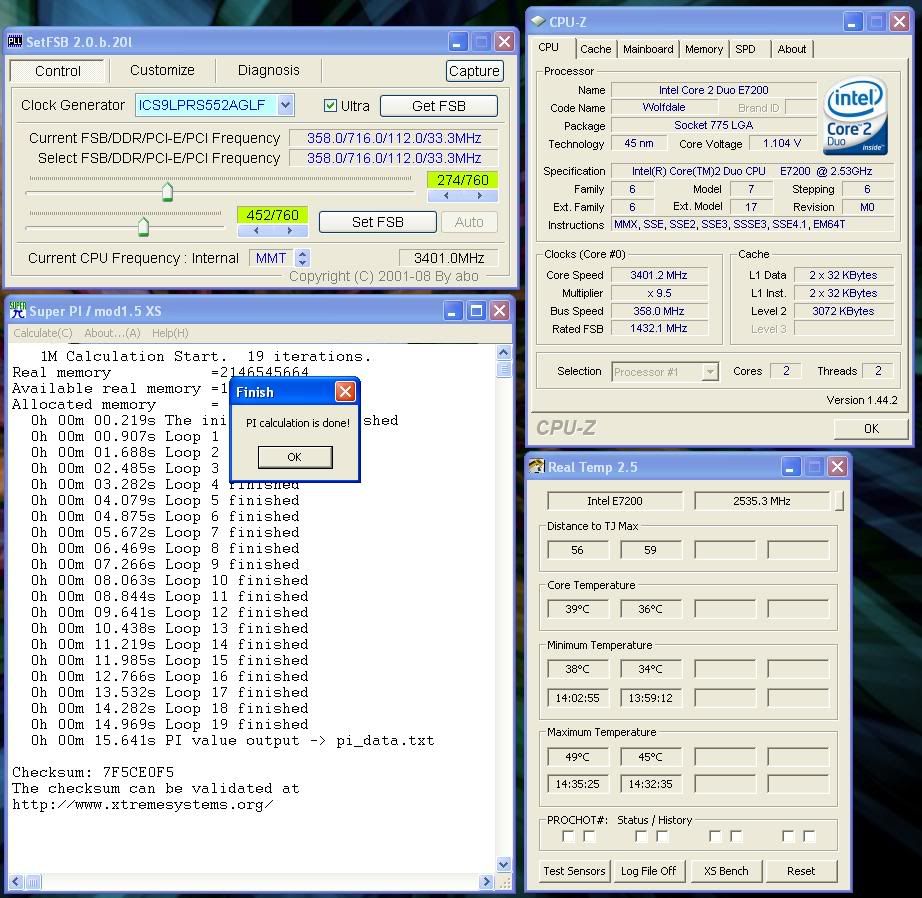The height and width of the screenshot is (898, 922).
Task: Open the About tab in CPU-Z
Action: (791, 49)
